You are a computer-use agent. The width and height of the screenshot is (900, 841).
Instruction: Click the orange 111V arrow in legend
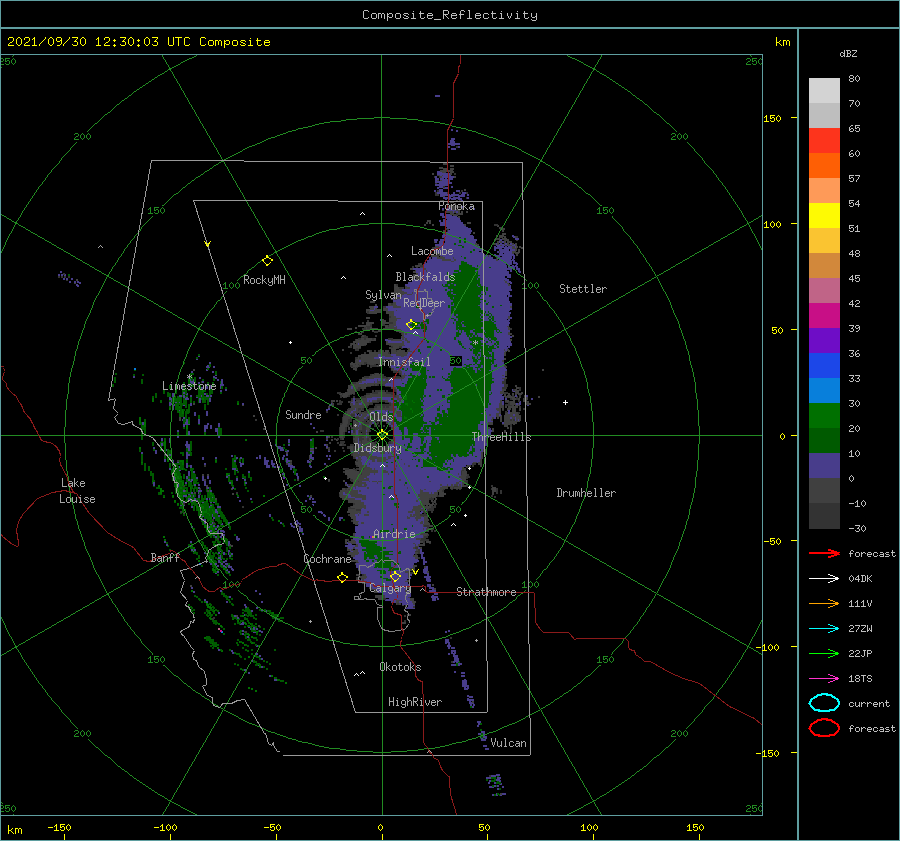click(824, 603)
